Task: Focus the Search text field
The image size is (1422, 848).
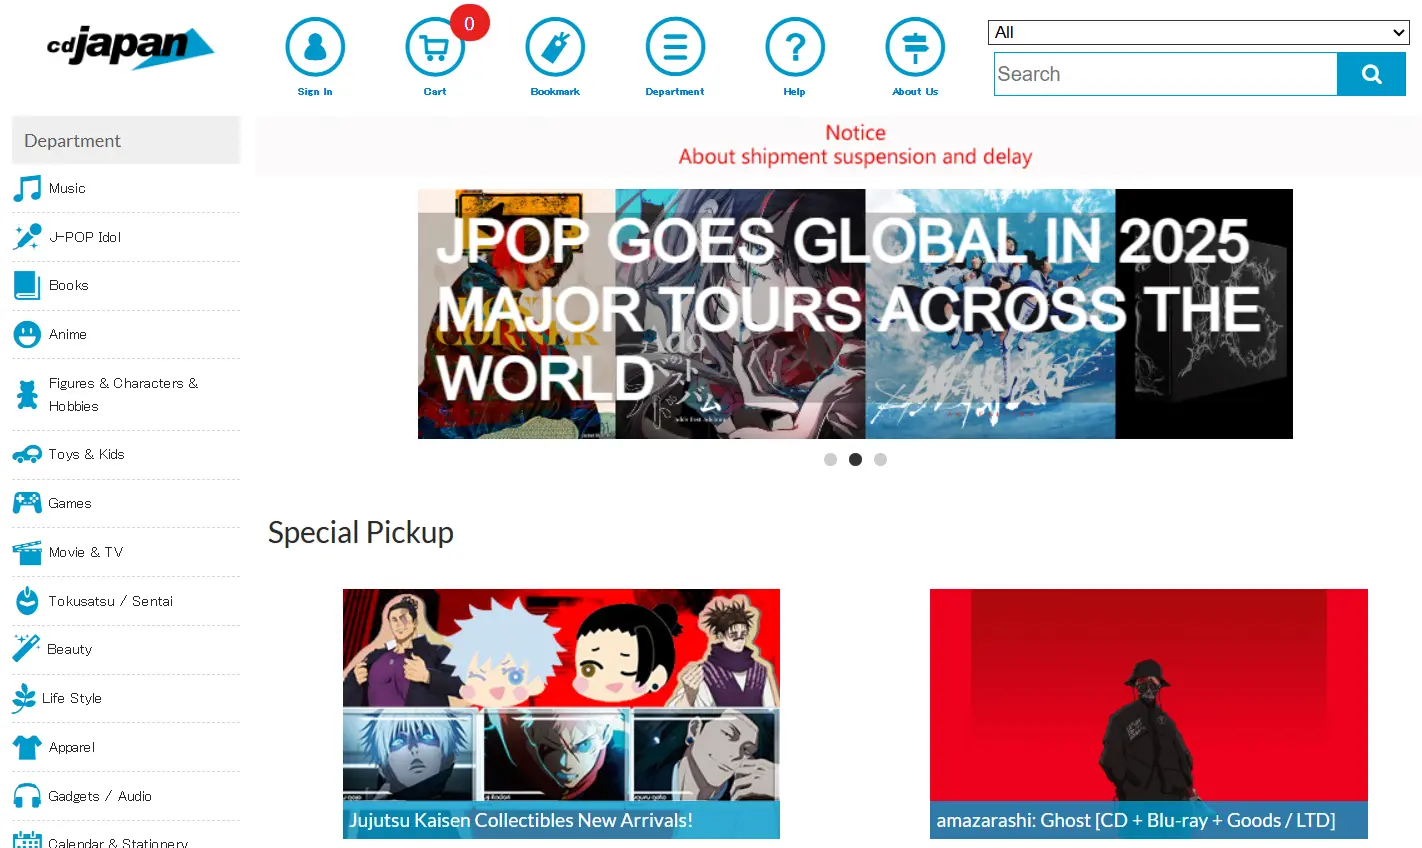Action: (x=1166, y=74)
